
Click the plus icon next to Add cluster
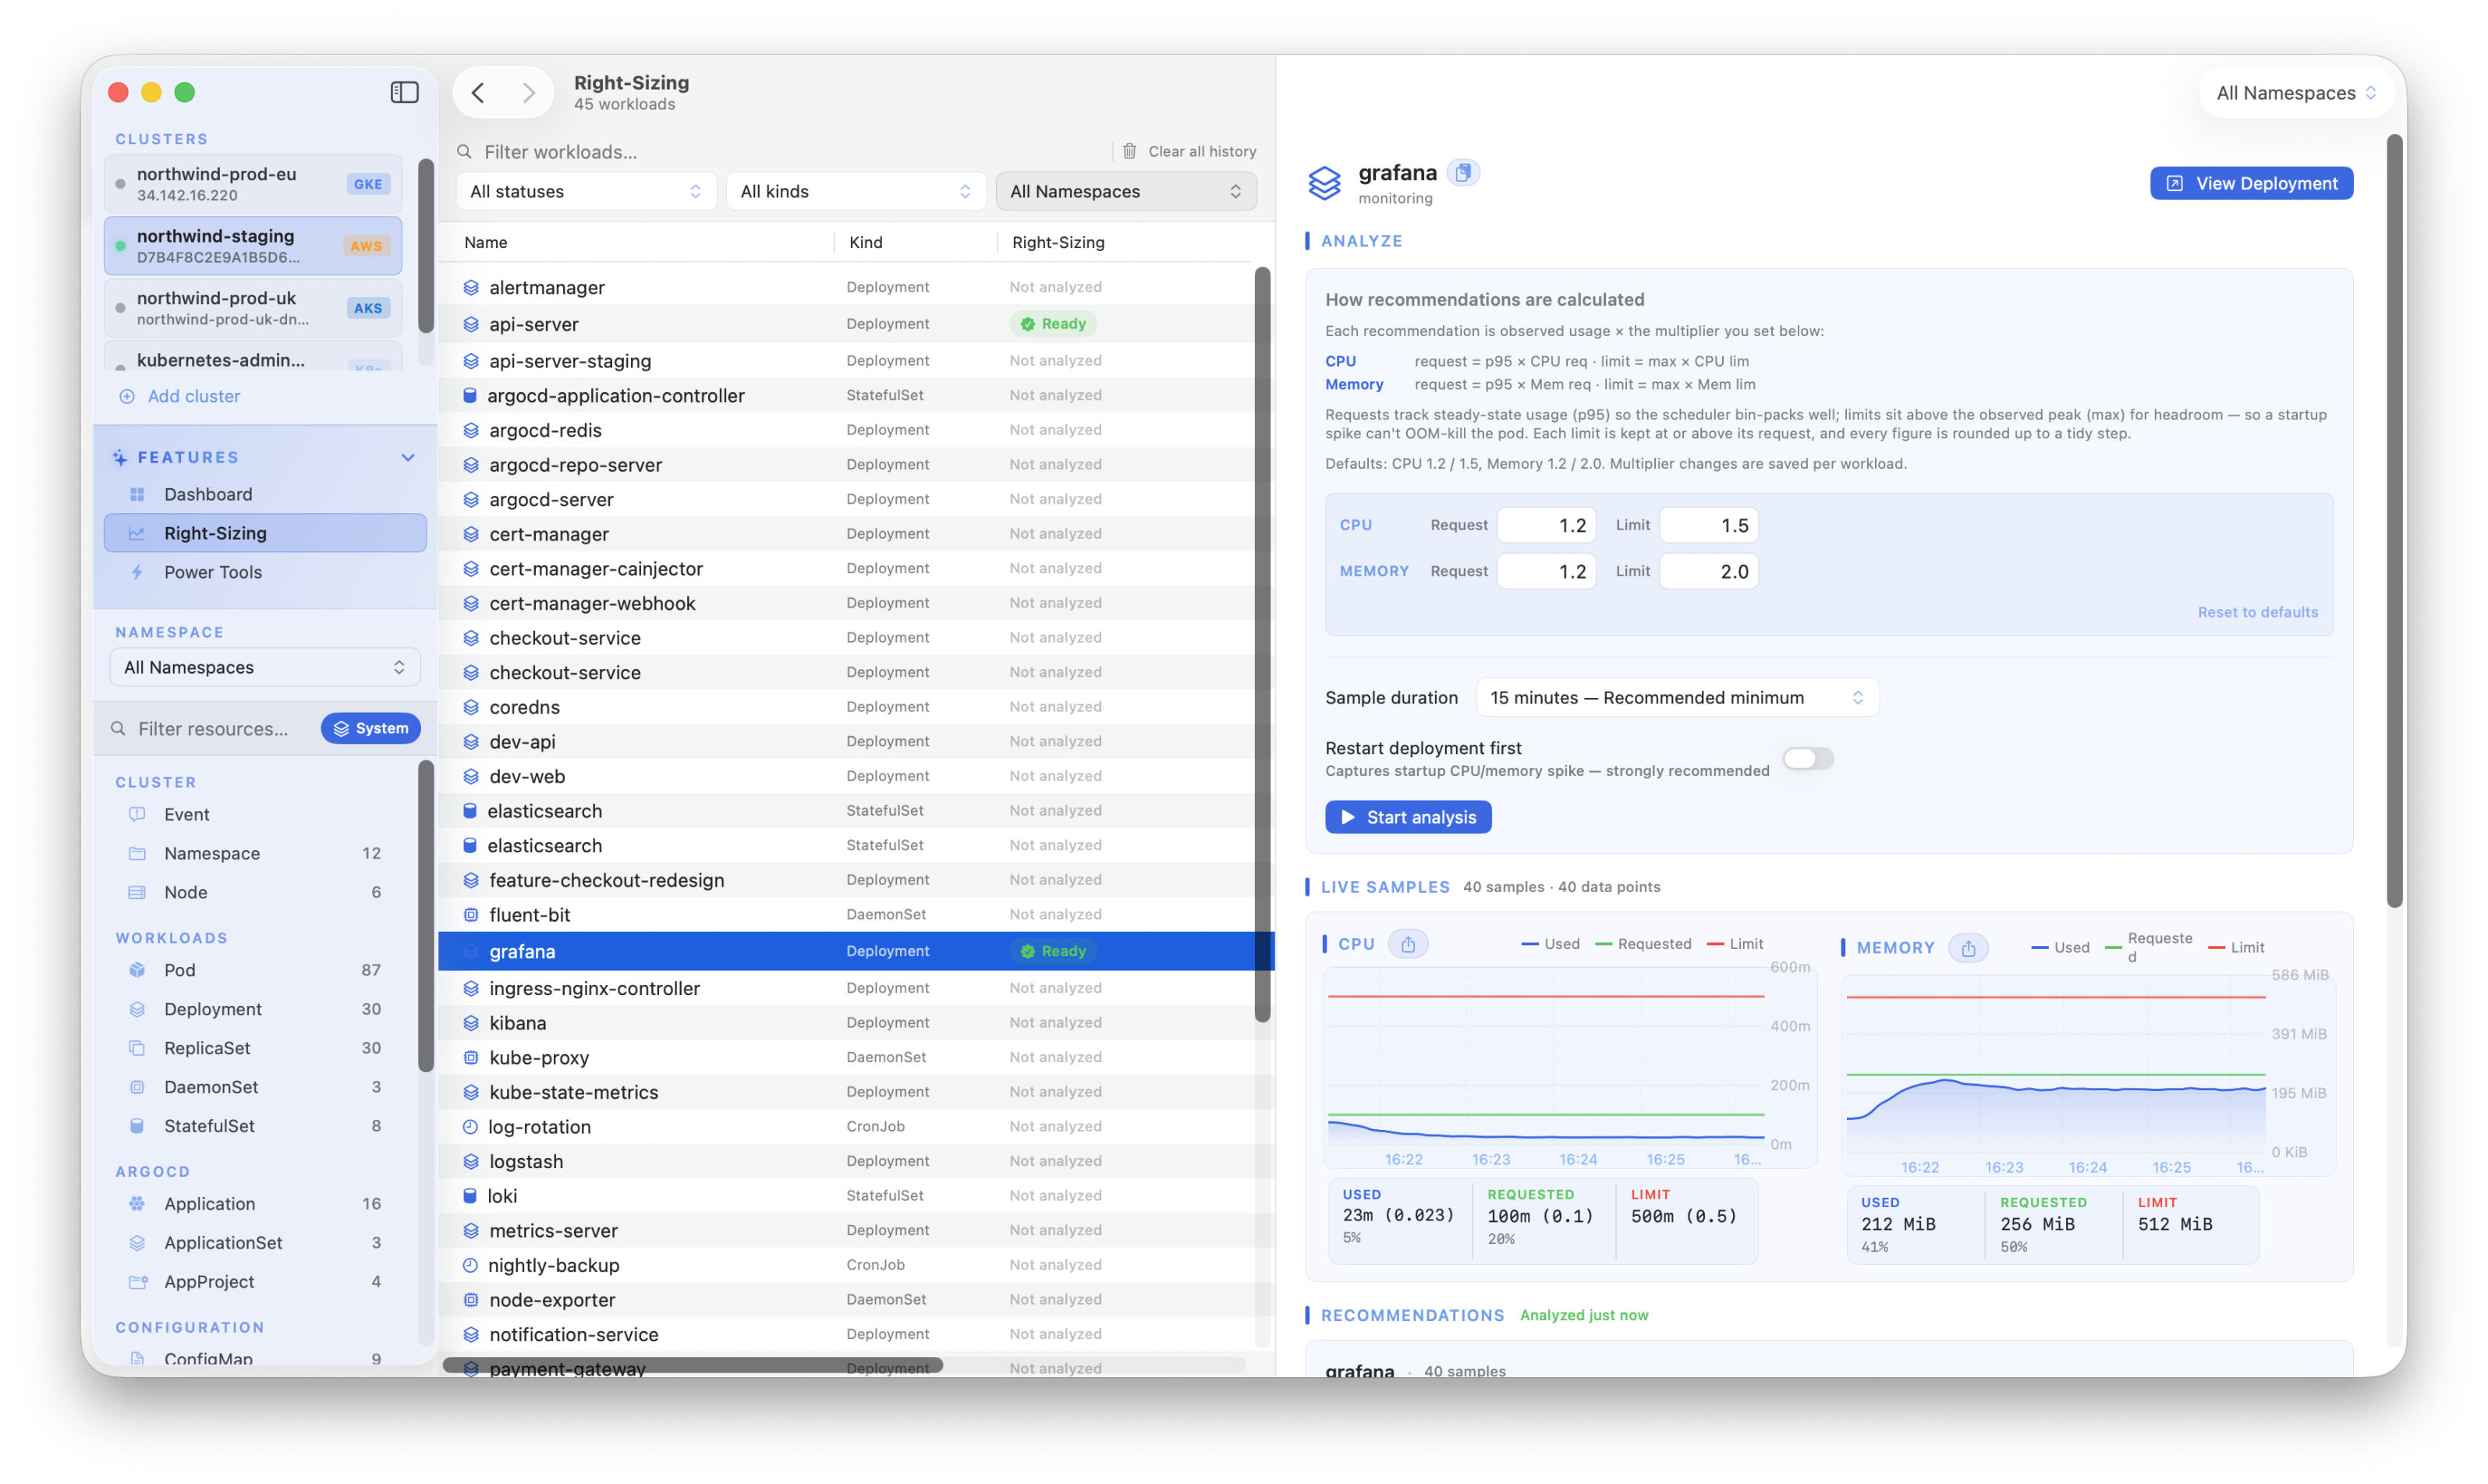[x=127, y=396]
